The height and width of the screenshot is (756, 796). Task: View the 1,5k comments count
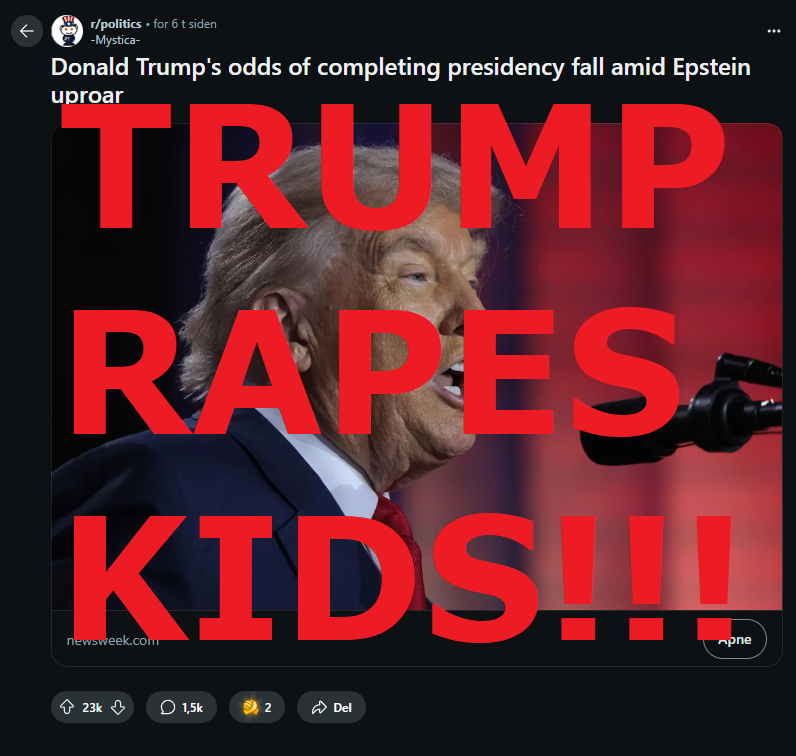click(192, 708)
